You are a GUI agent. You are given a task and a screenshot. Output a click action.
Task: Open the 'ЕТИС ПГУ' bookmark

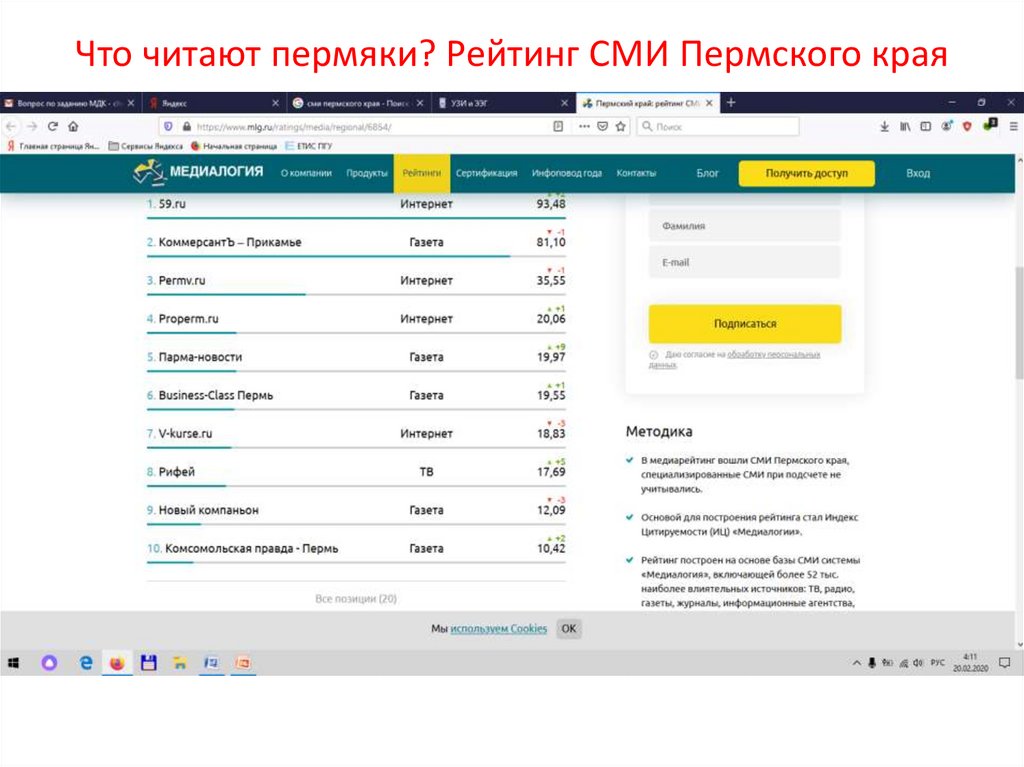[309, 146]
